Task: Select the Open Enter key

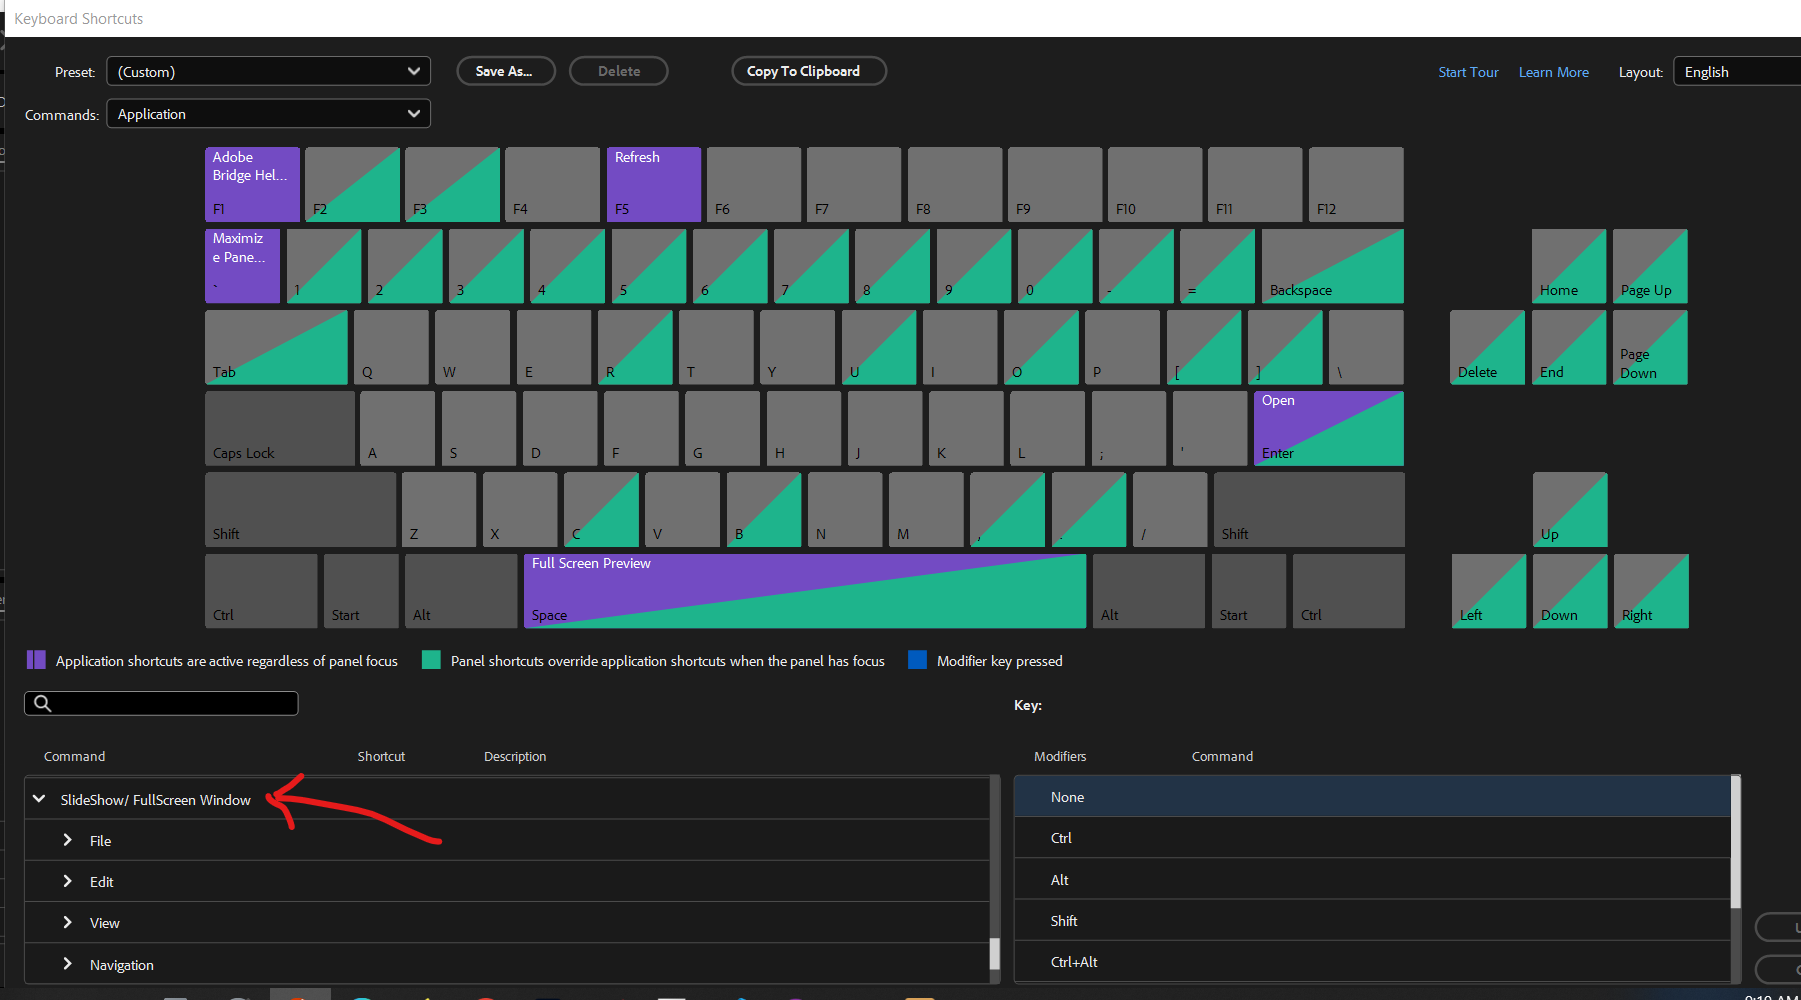Action: click(1327, 428)
